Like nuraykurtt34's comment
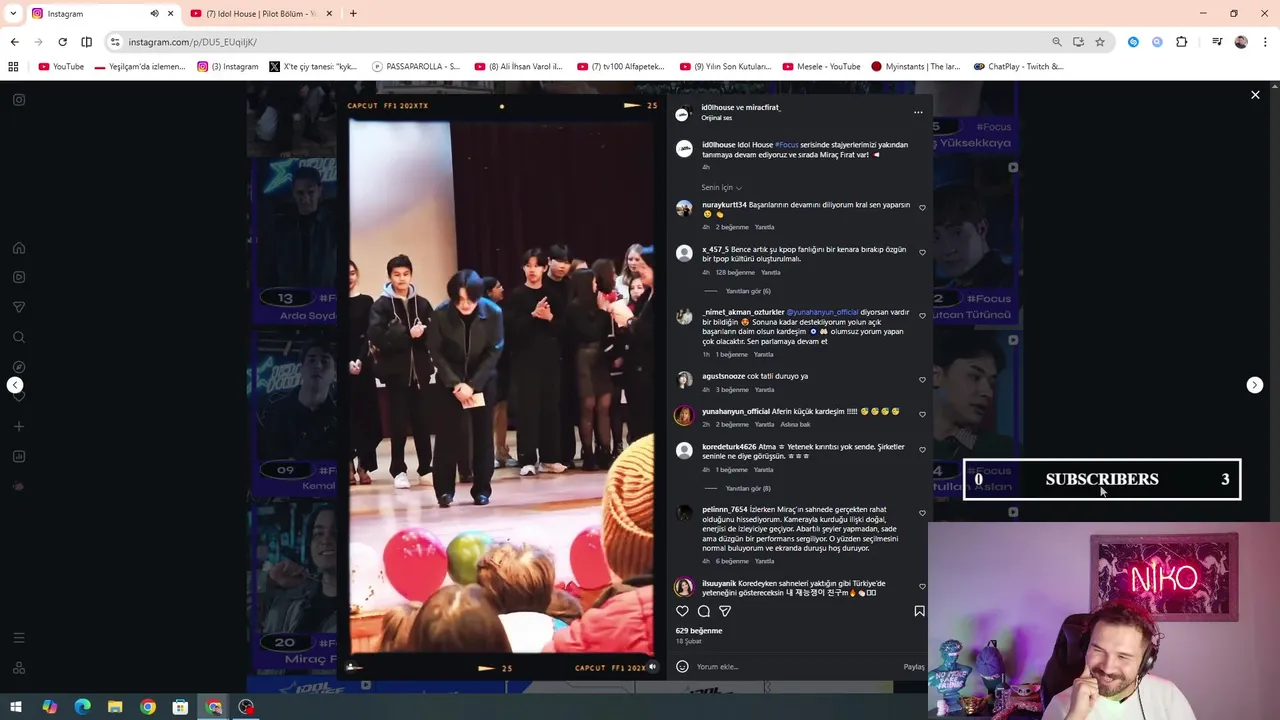The image size is (1280, 720). (x=922, y=208)
